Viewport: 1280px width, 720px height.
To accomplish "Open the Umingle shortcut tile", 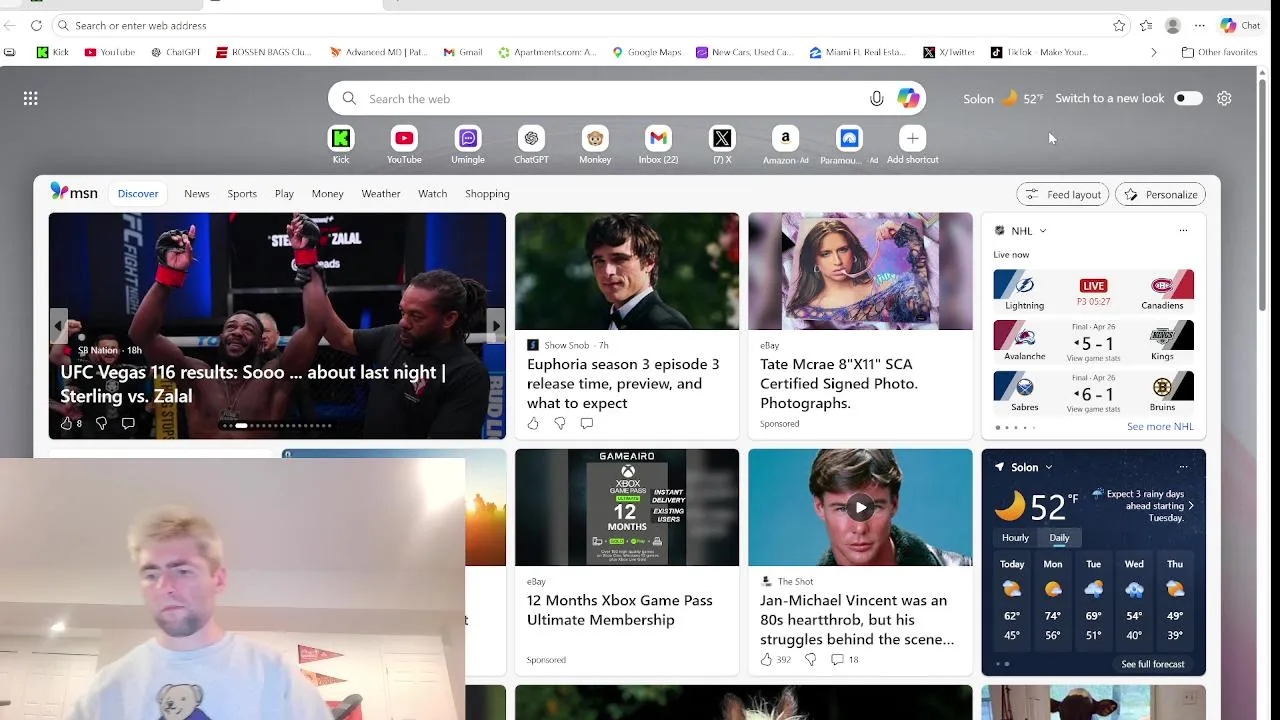I will [x=468, y=138].
